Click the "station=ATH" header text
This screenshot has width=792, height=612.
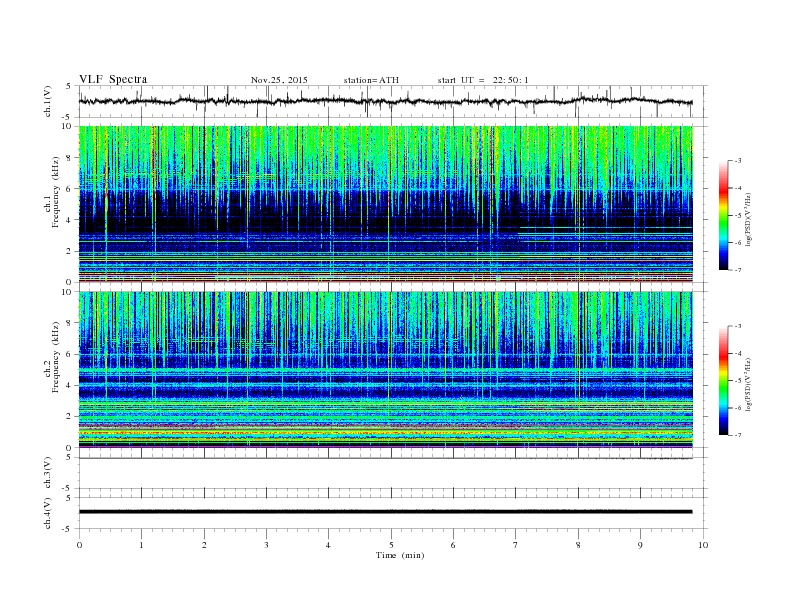(x=371, y=80)
